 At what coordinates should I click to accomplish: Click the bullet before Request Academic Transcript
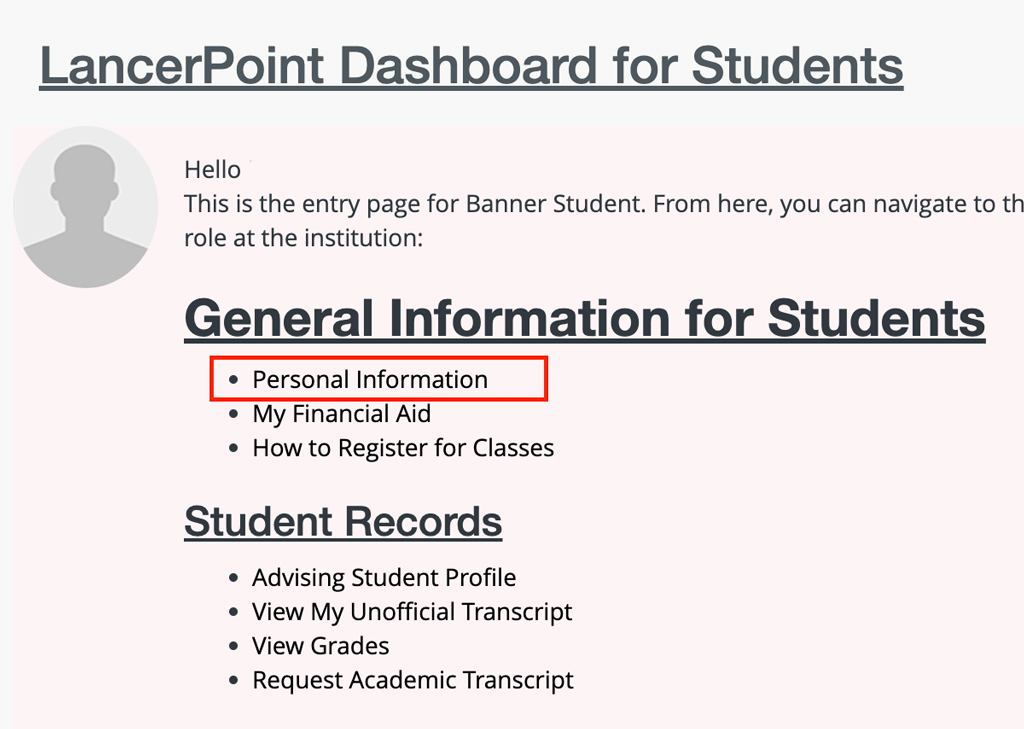(234, 681)
